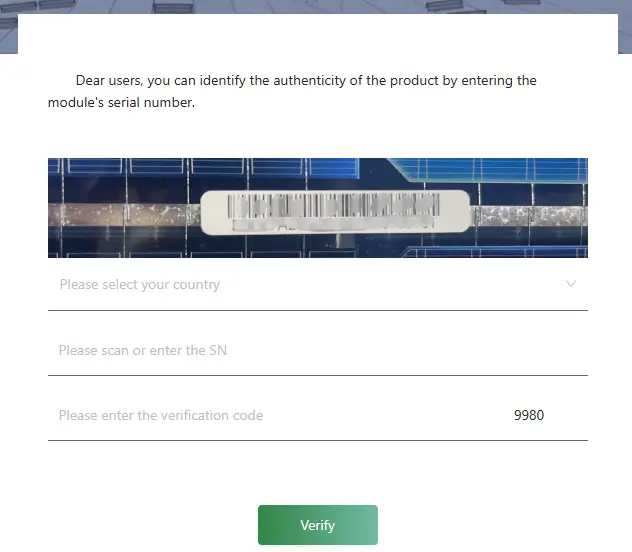Viewport: 632px width, 552px height.
Task: Click the light blue panel graphic in banner
Action: pos(494,169)
